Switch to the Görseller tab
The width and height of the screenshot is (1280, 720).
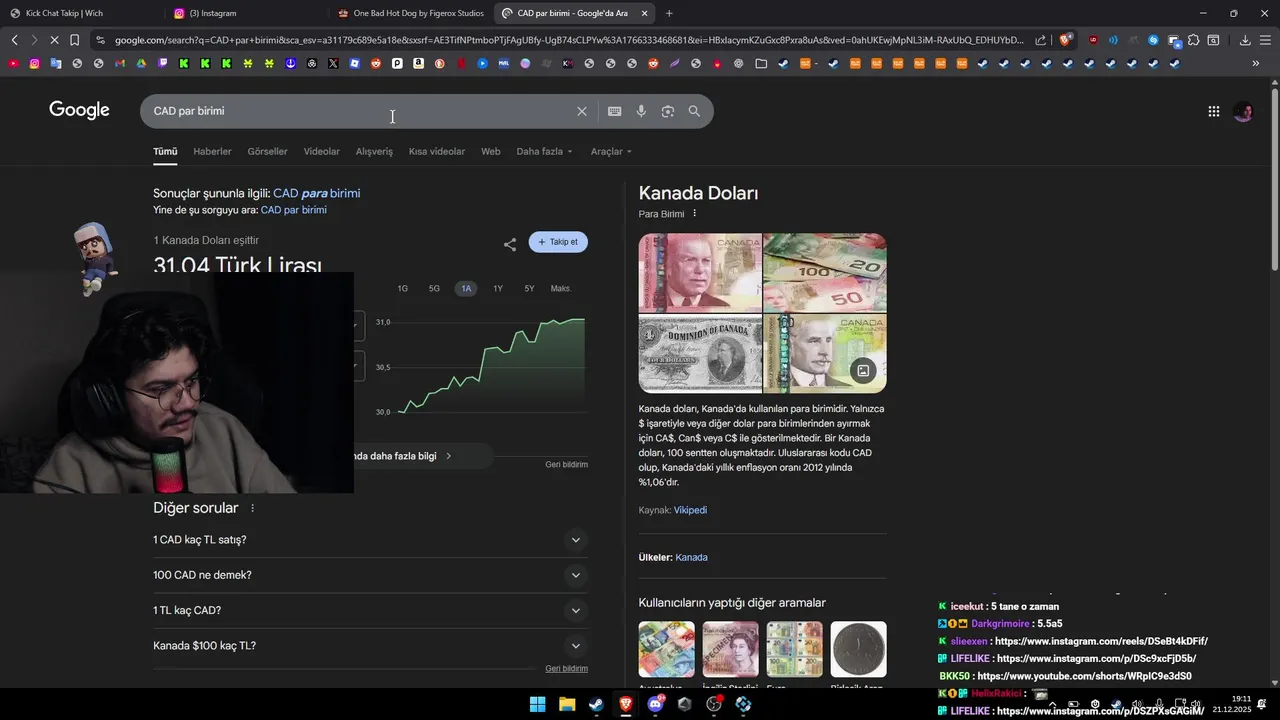click(267, 152)
